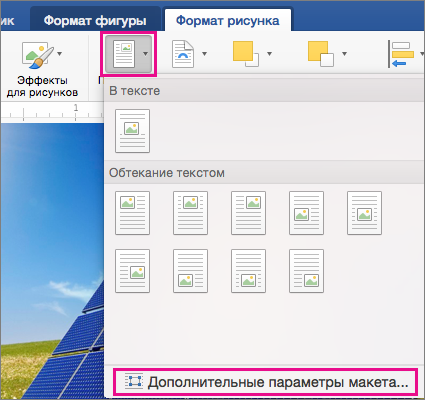Viewport: 425px width, 400px height.
Task: Click the Position document icon with blue arc
Action: click(x=183, y=54)
